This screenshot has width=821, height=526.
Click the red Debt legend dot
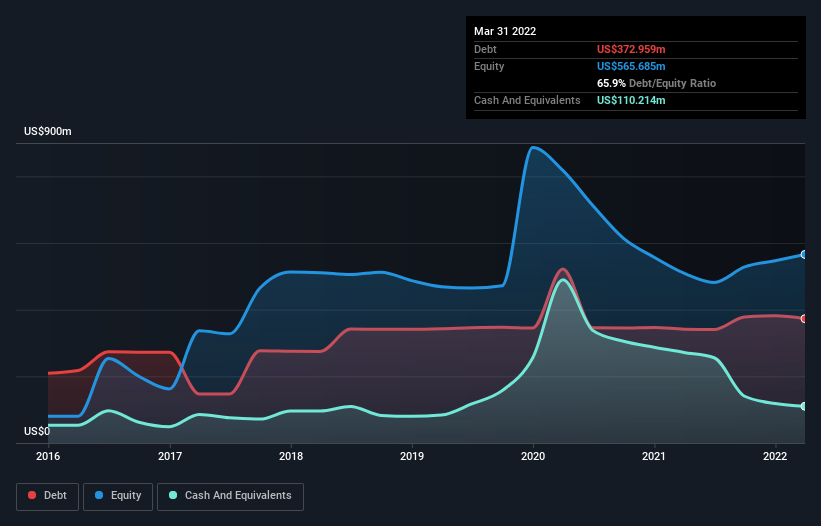tap(32, 495)
